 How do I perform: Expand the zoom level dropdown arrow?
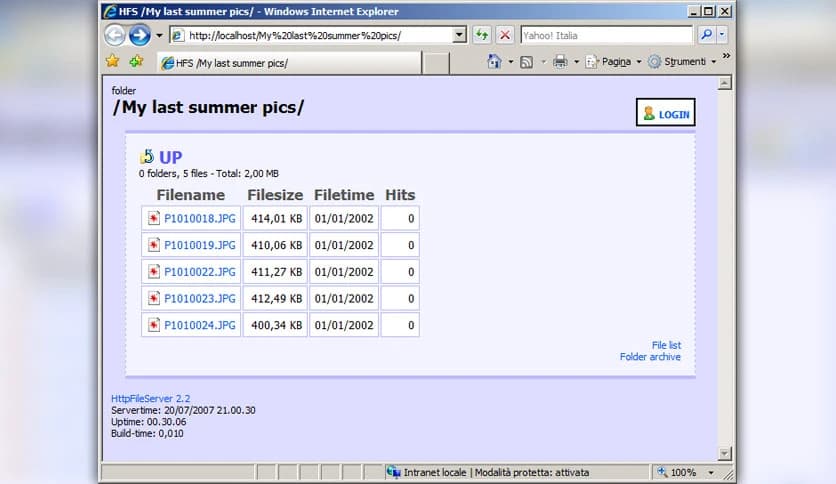[x=711, y=473]
